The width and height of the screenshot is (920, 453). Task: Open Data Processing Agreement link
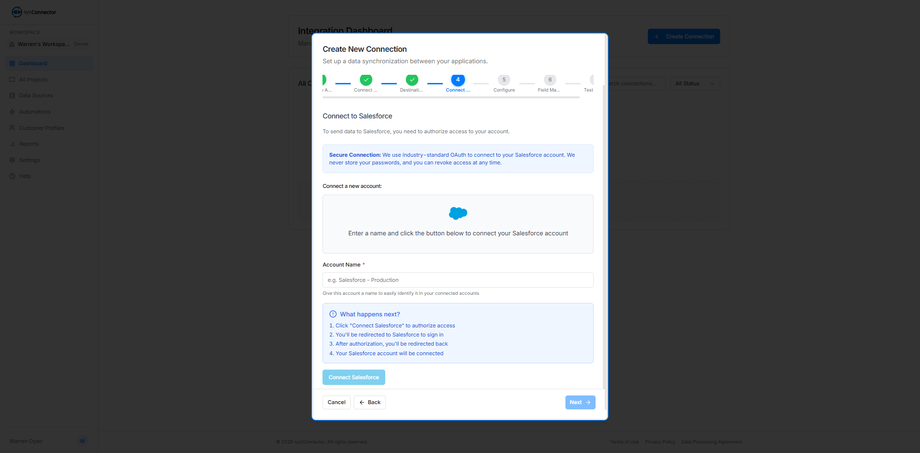tap(712, 442)
